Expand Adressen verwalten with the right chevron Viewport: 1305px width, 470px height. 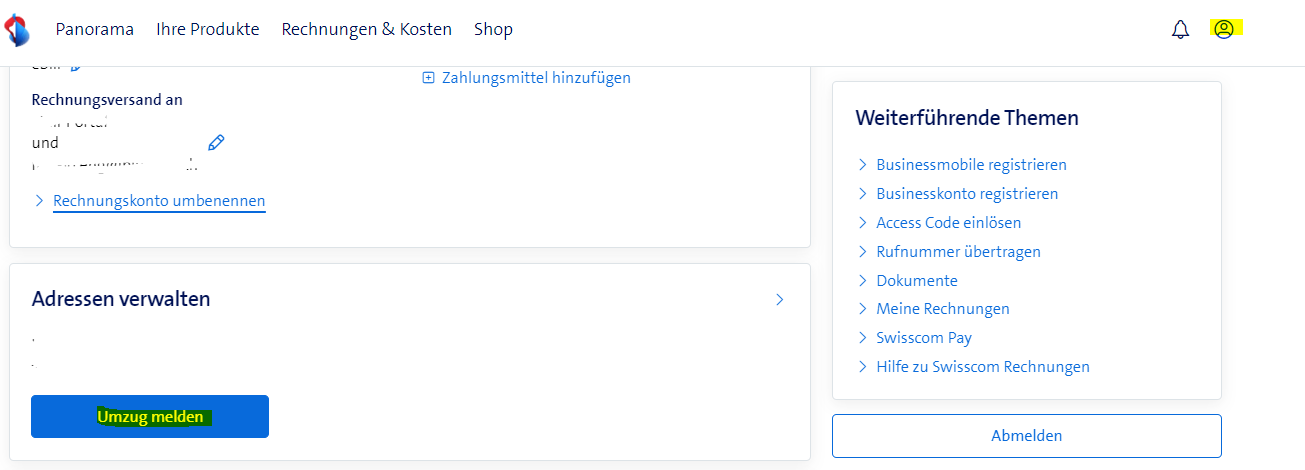780,299
